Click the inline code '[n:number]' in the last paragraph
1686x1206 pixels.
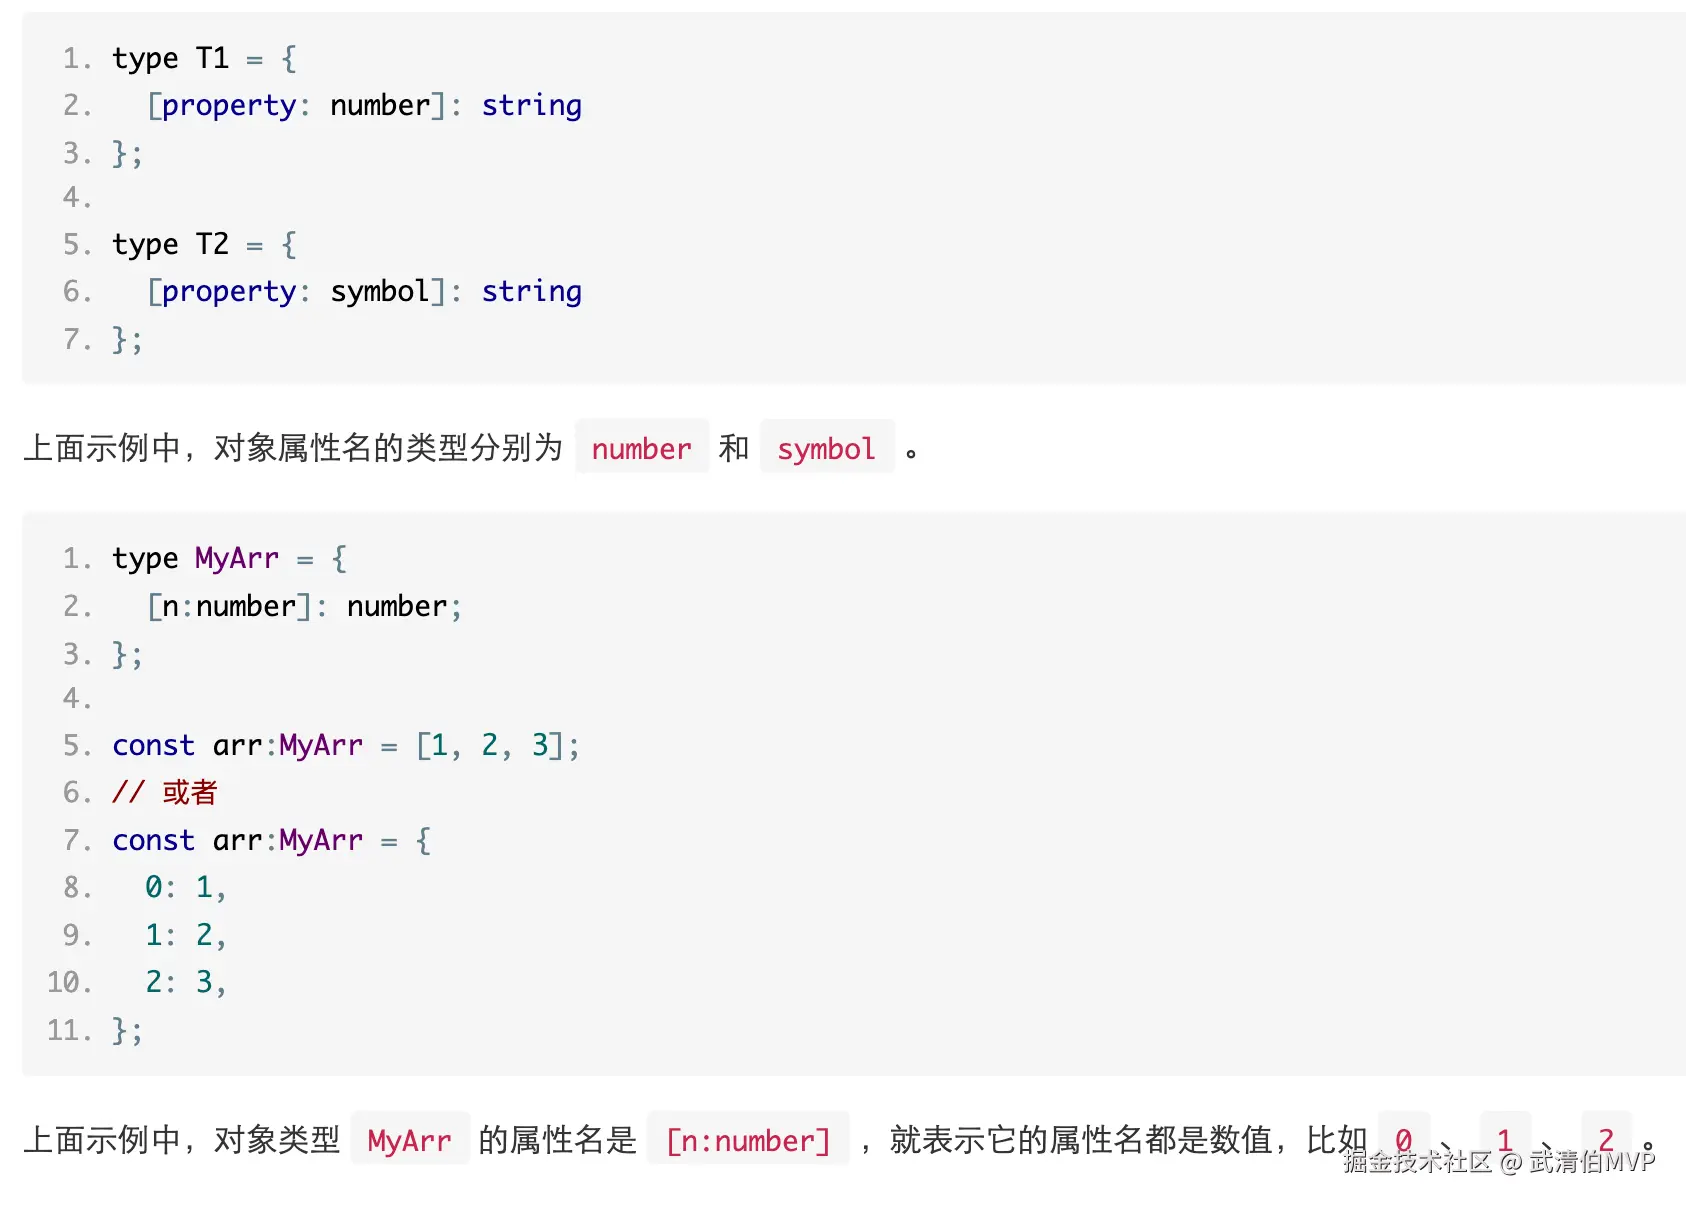coord(748,1140)
